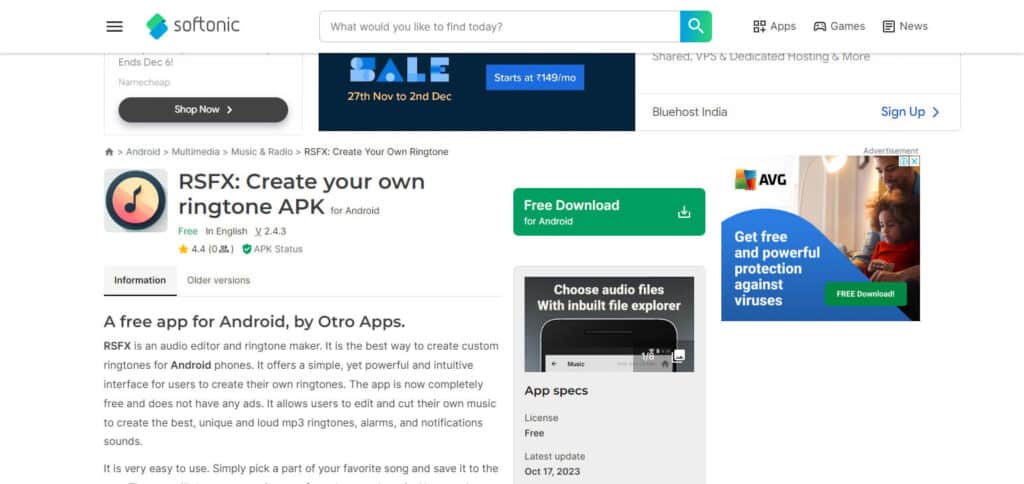Click the Bluehost India text
1024x484 pixels.
tap(689, 112)
